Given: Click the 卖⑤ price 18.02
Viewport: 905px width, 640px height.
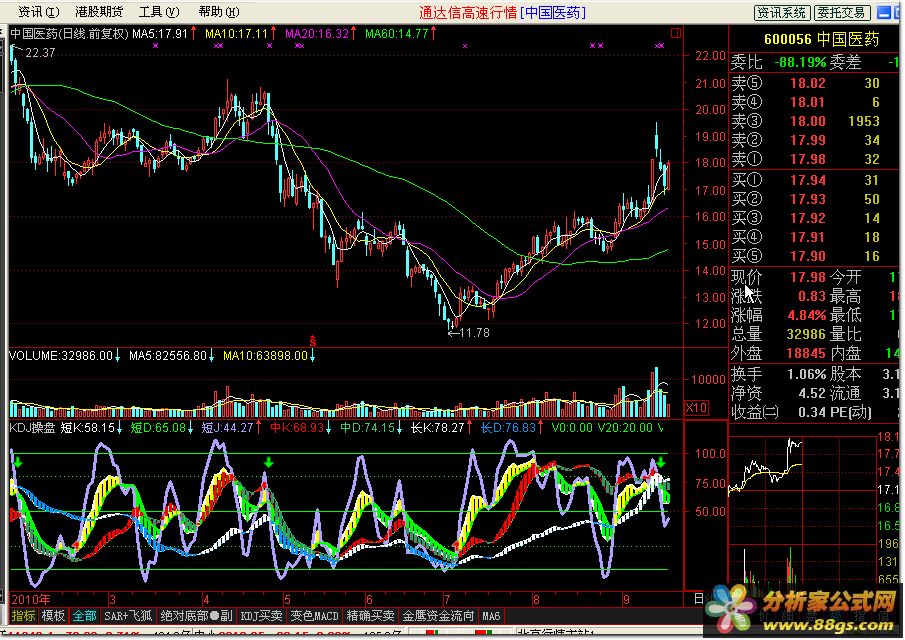Looking at the screenshot, I should pyautogui.click(x=807, y=83).
